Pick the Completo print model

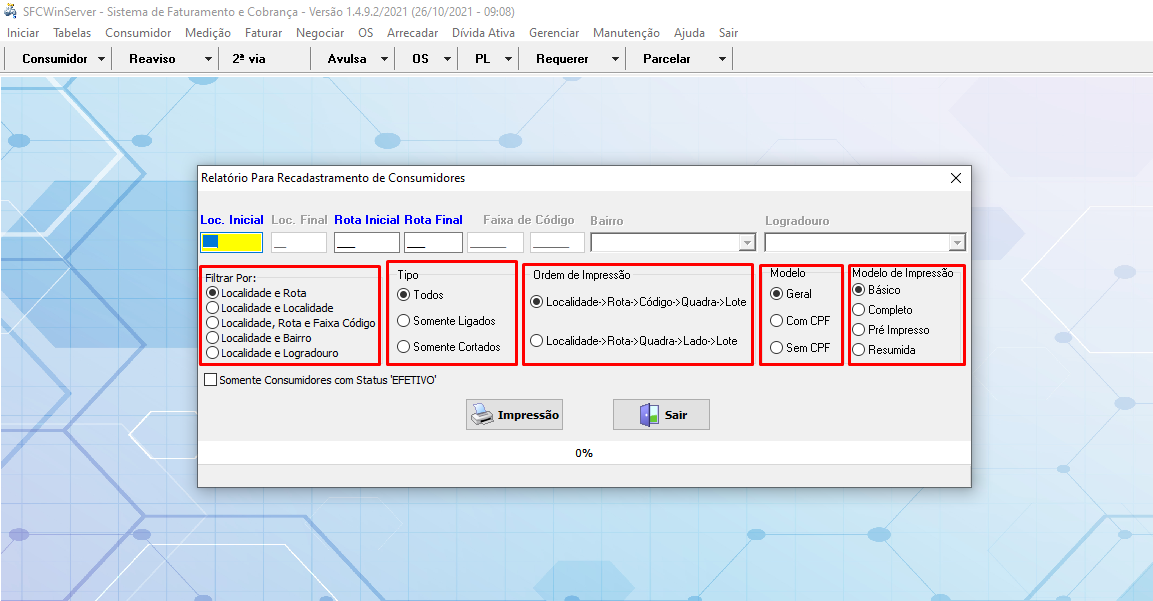point(859,310)
